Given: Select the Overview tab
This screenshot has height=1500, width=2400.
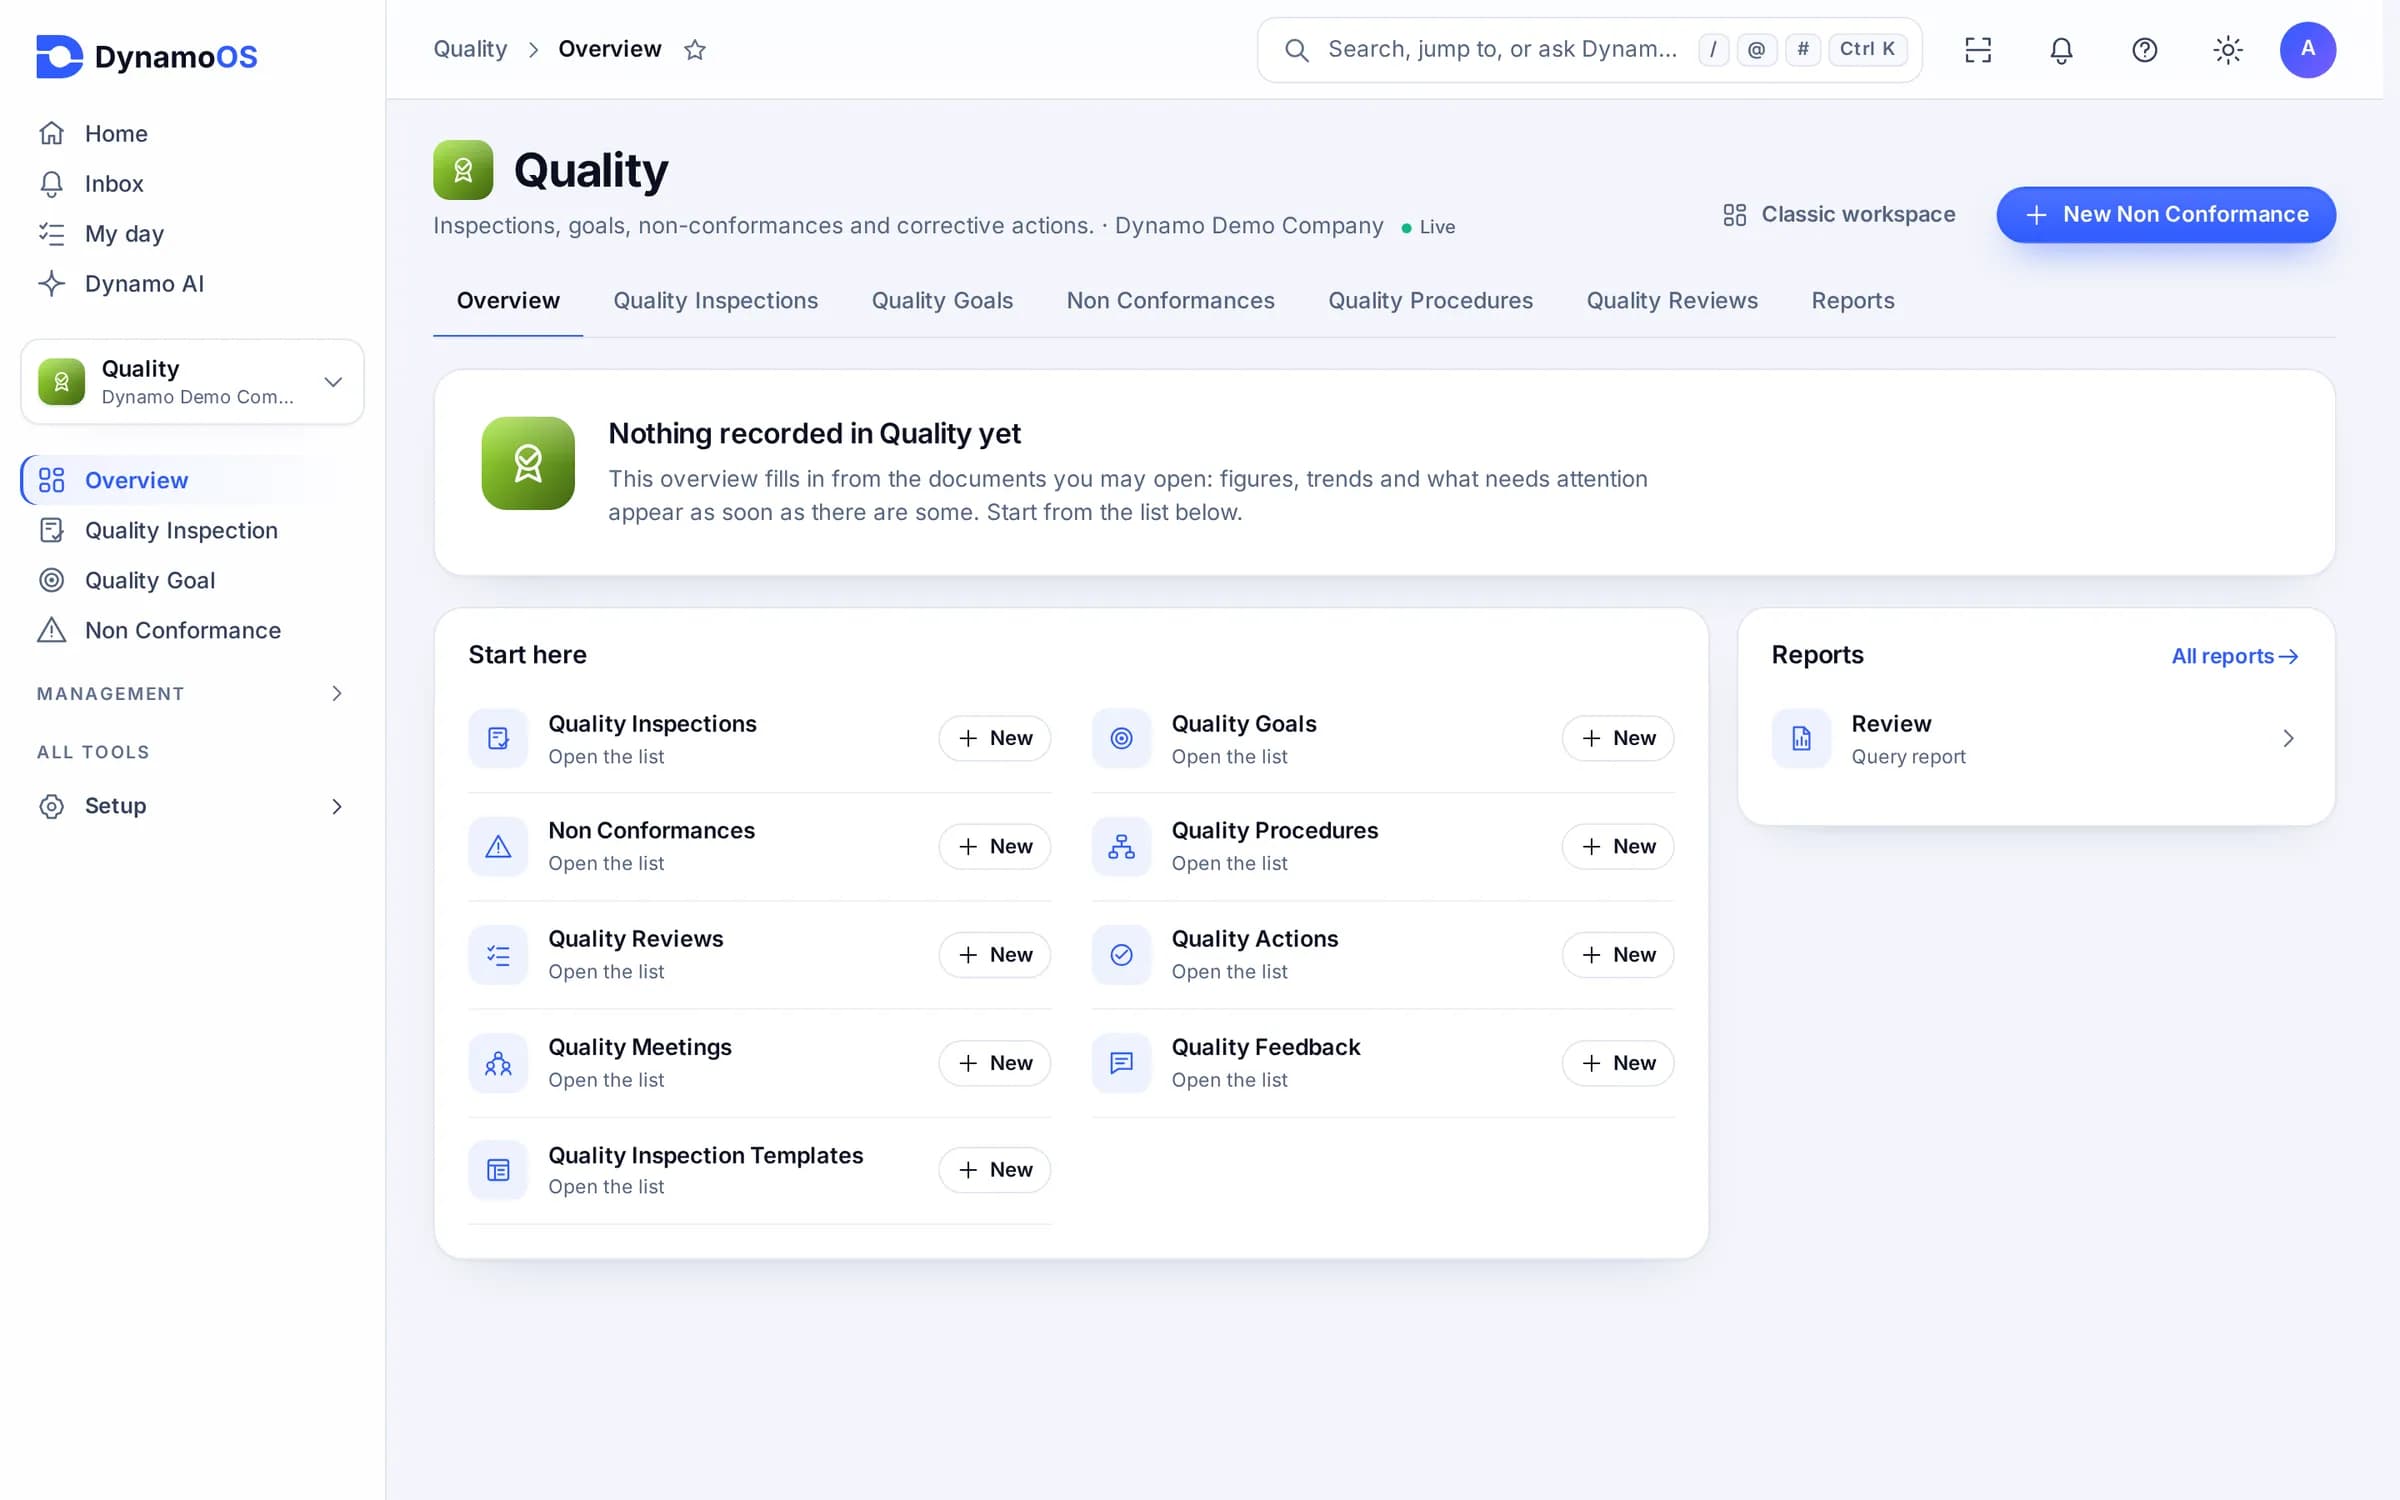Looking at the screenshot, I should [x=508, y=301].
